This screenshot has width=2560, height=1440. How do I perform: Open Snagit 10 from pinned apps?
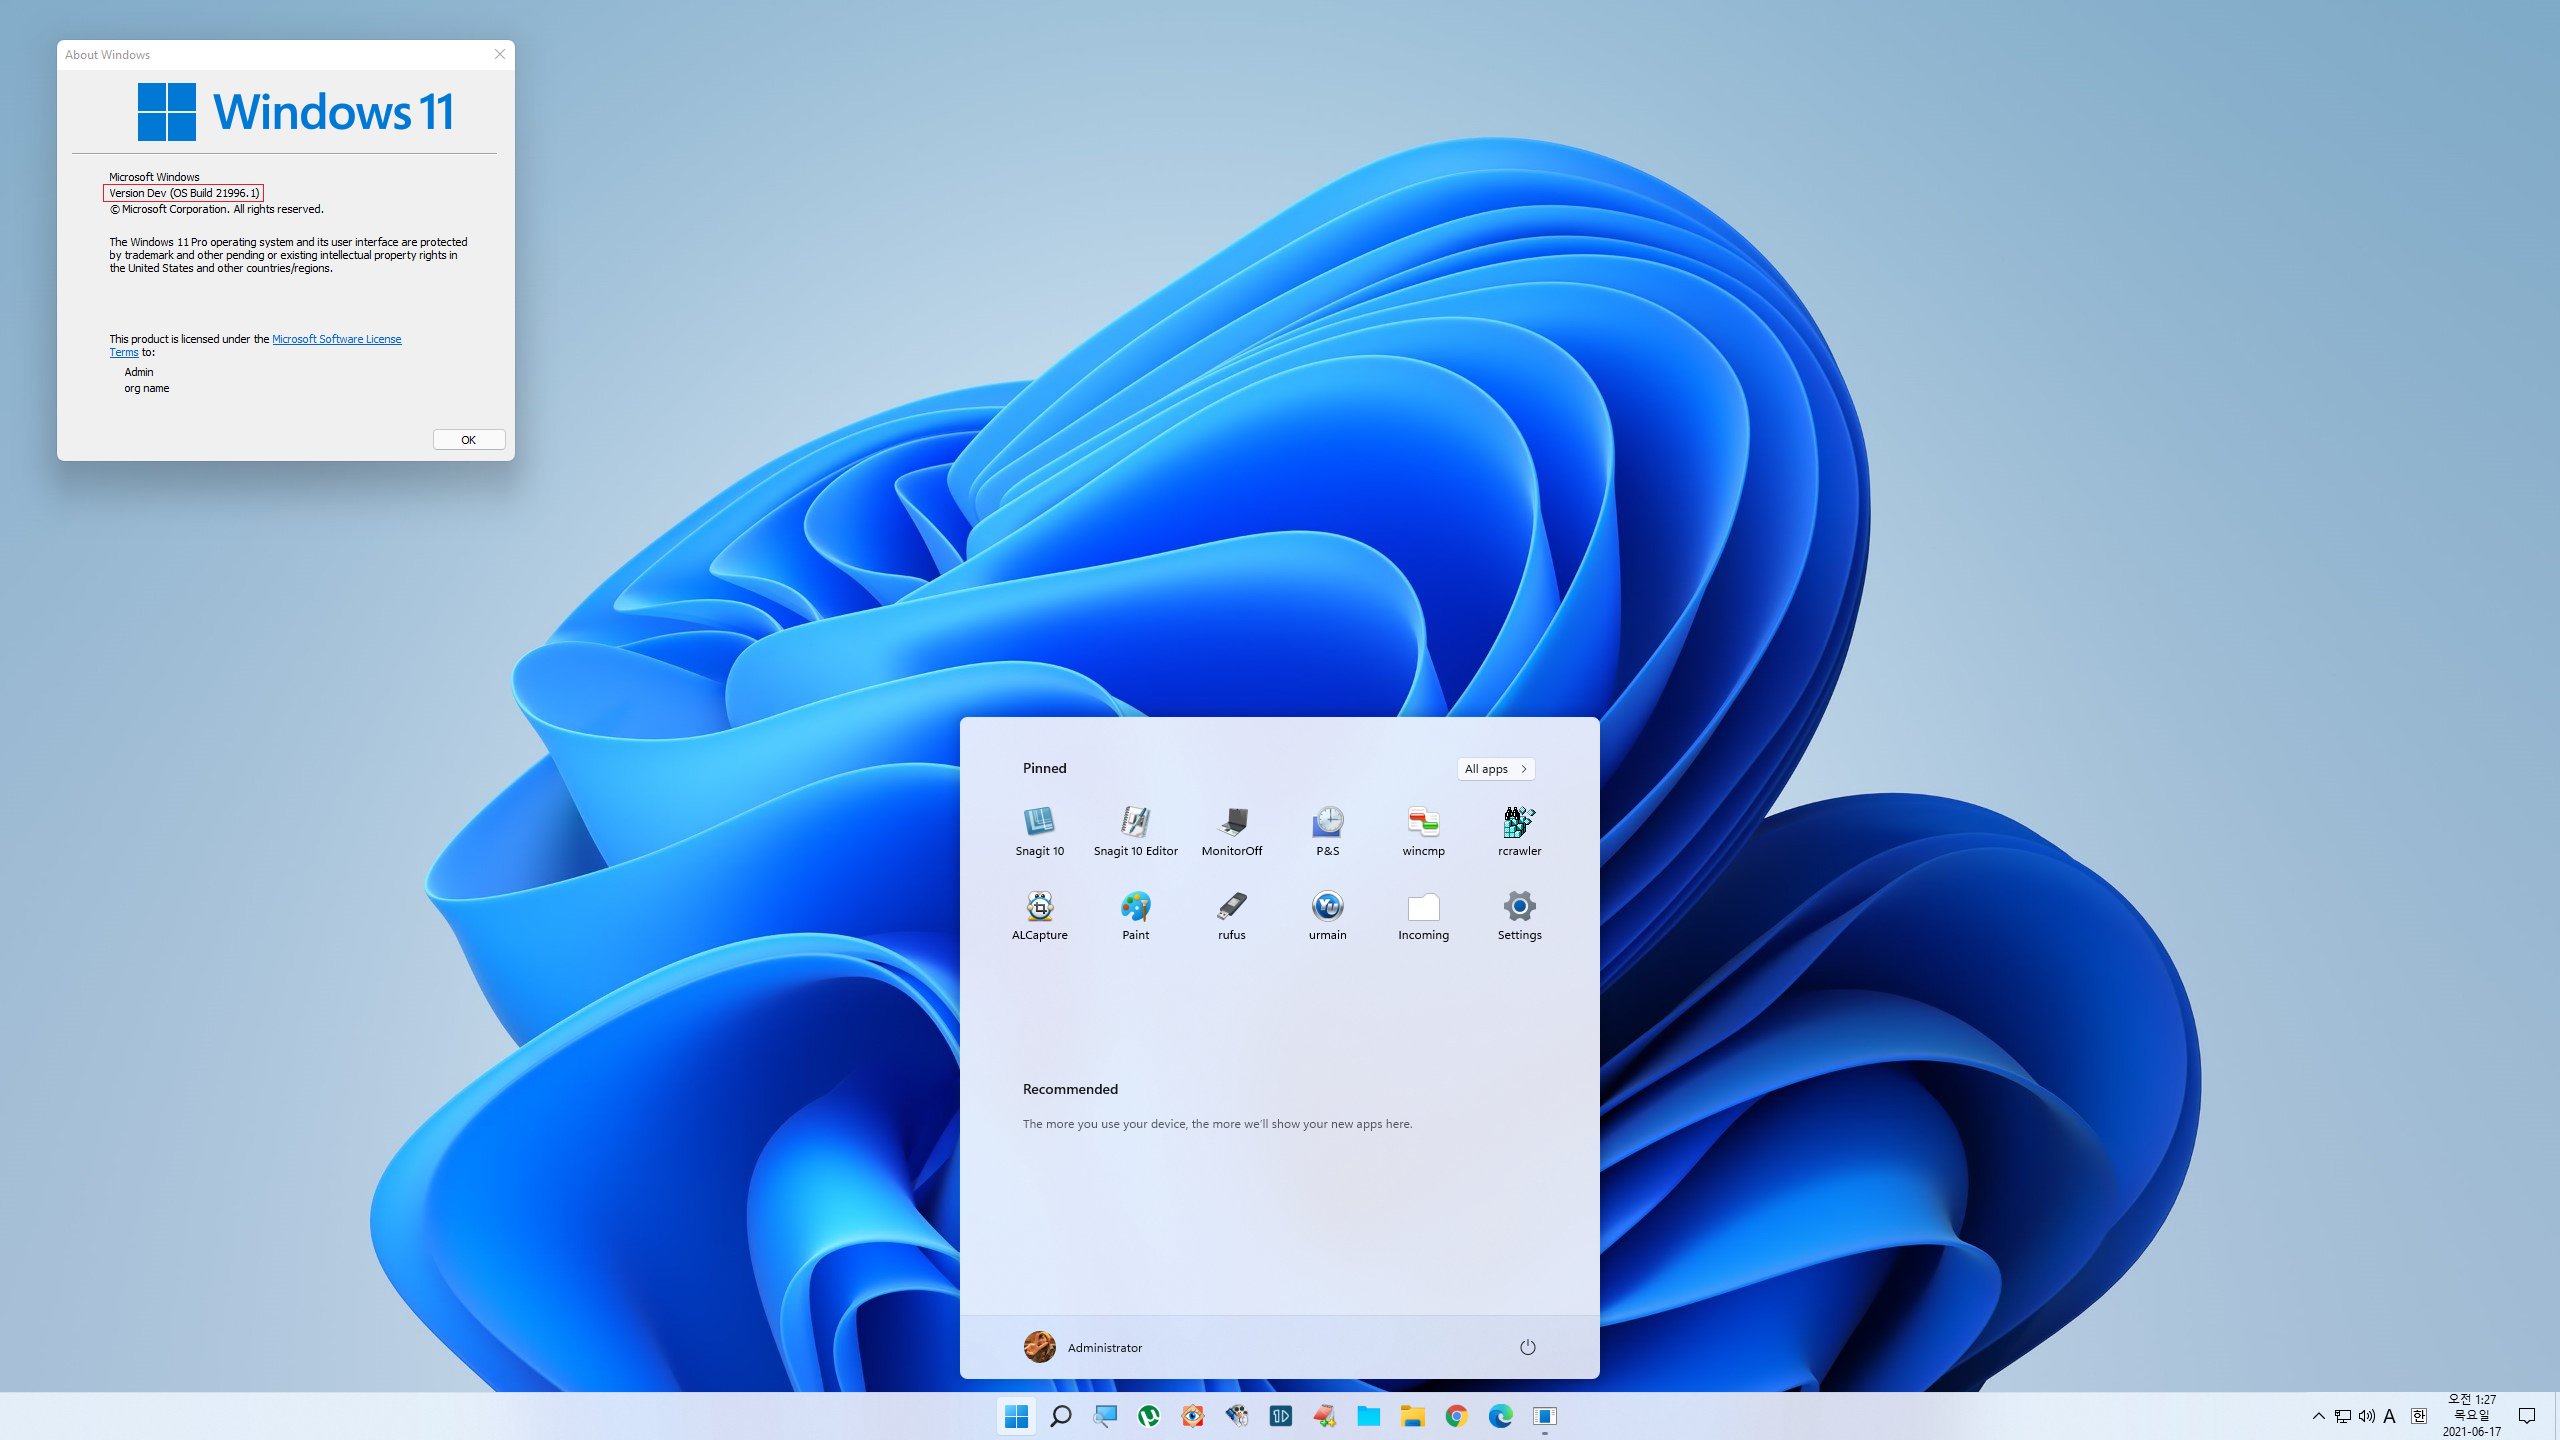tap(1039, 830)
